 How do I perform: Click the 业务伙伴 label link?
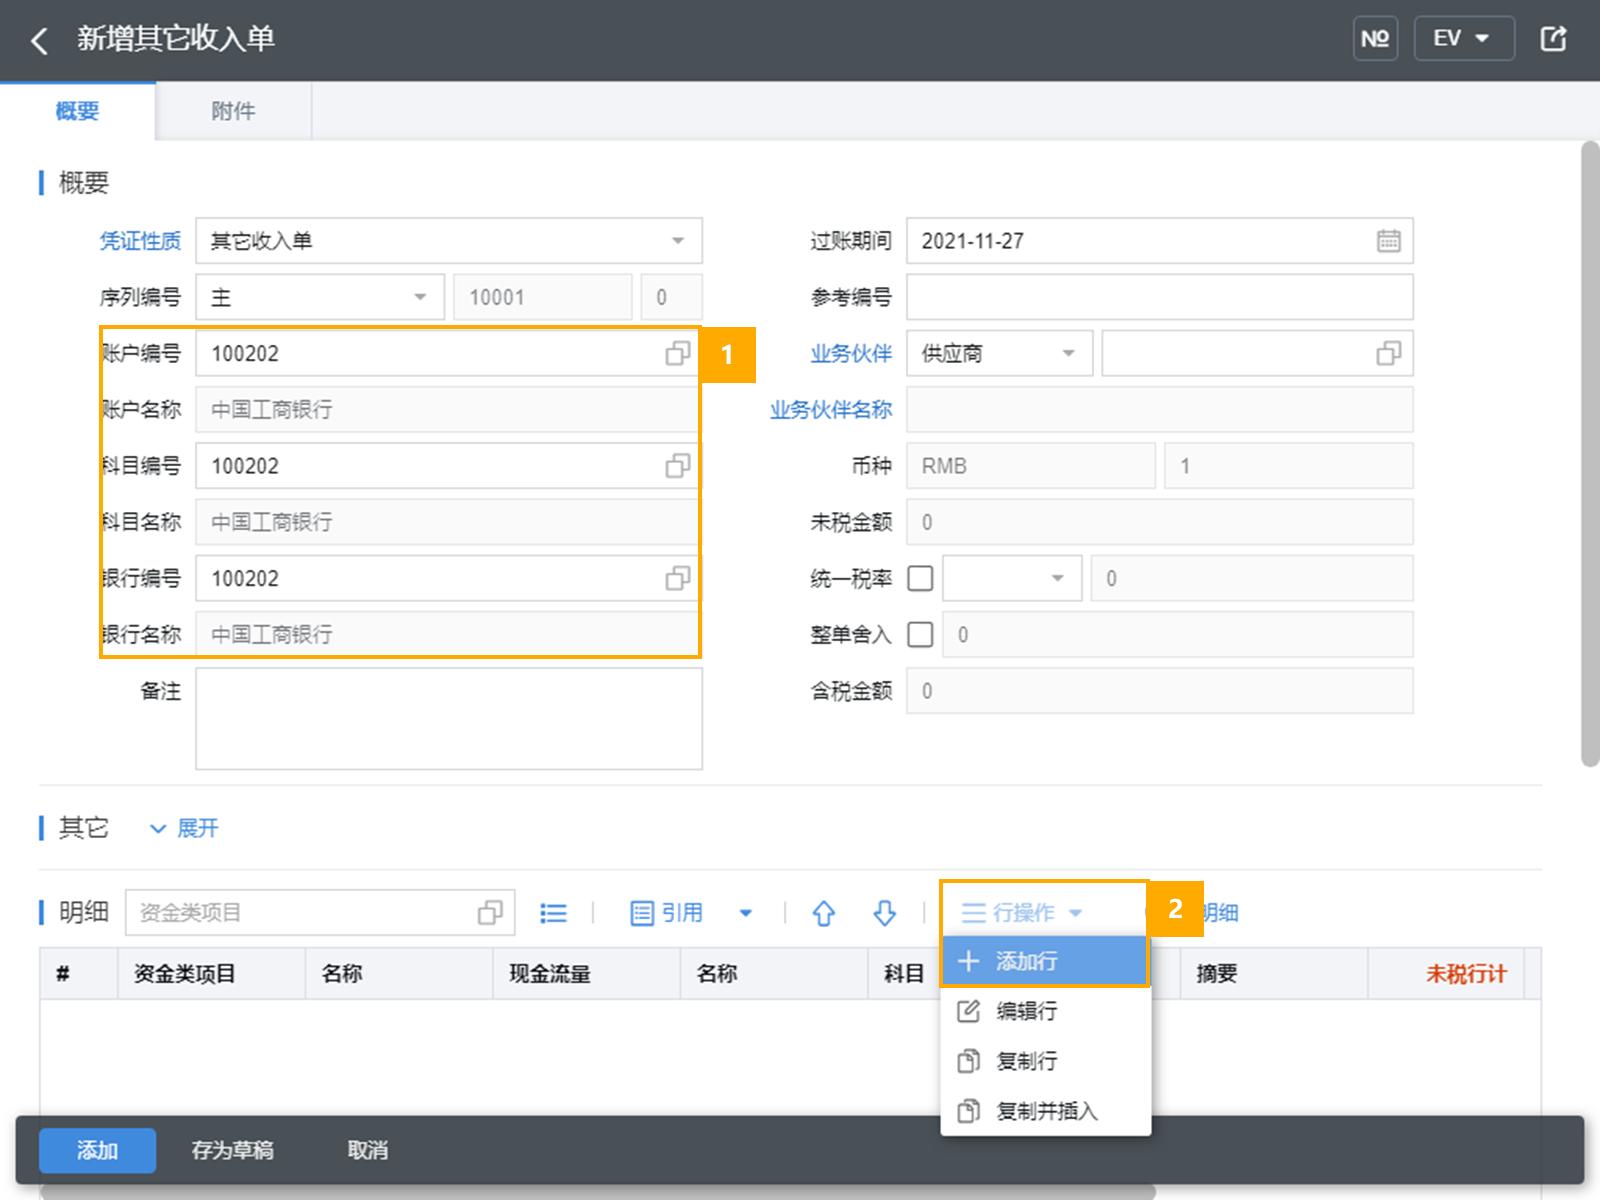pyautogui.click(x=851, y=353)
